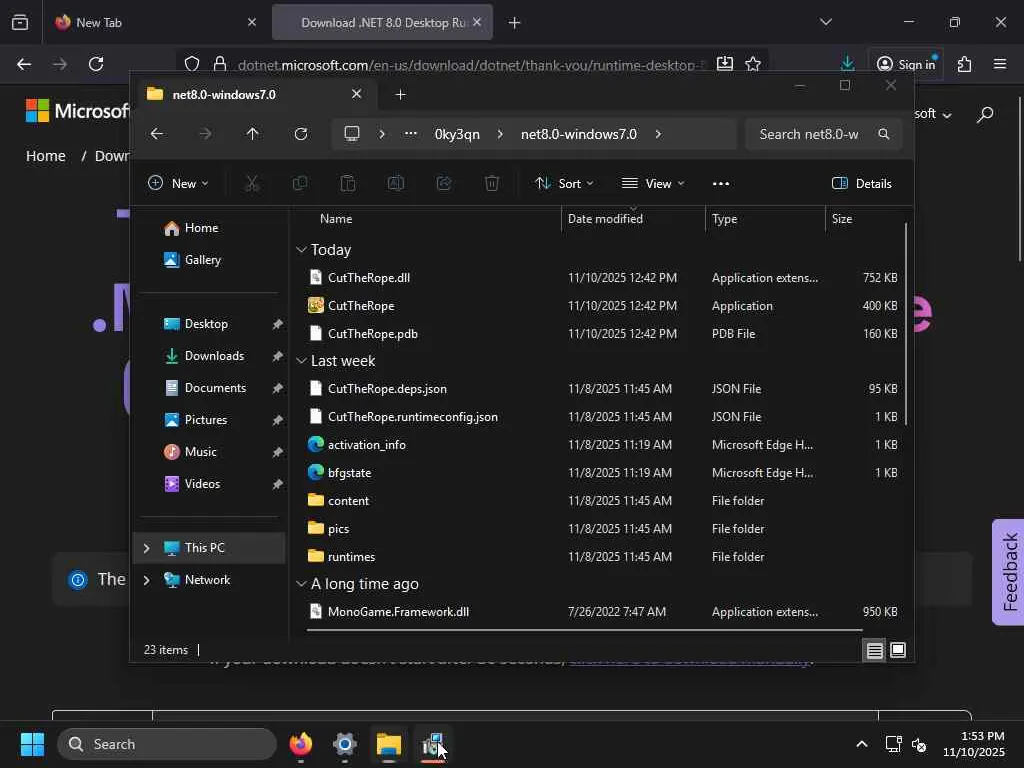Click the Rename icon in Explorer toolbar
The width and height of the screenshot is (1024, 768).
tap(396, 184)
